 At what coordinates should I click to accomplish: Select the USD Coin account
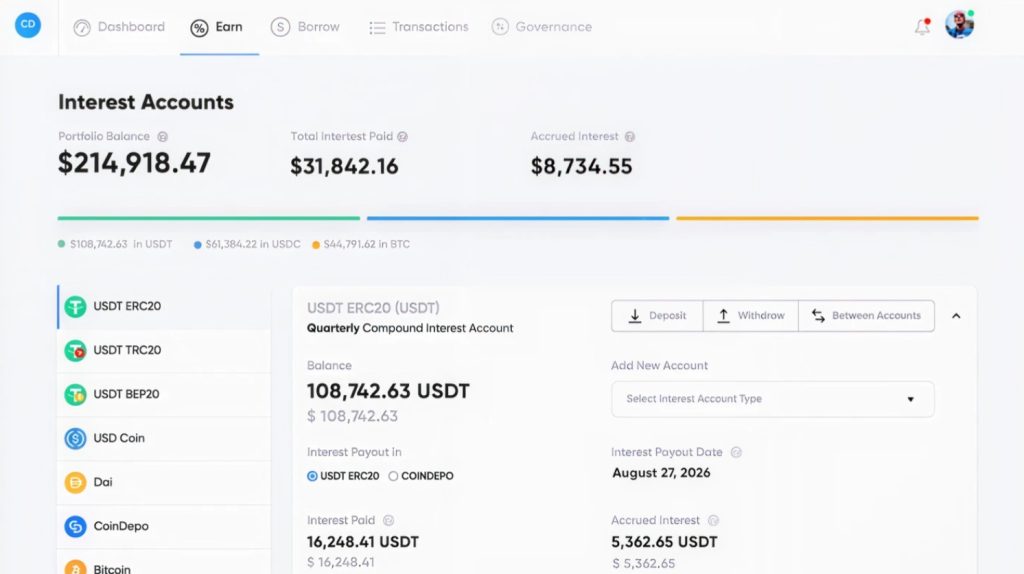tap(164, 438)
